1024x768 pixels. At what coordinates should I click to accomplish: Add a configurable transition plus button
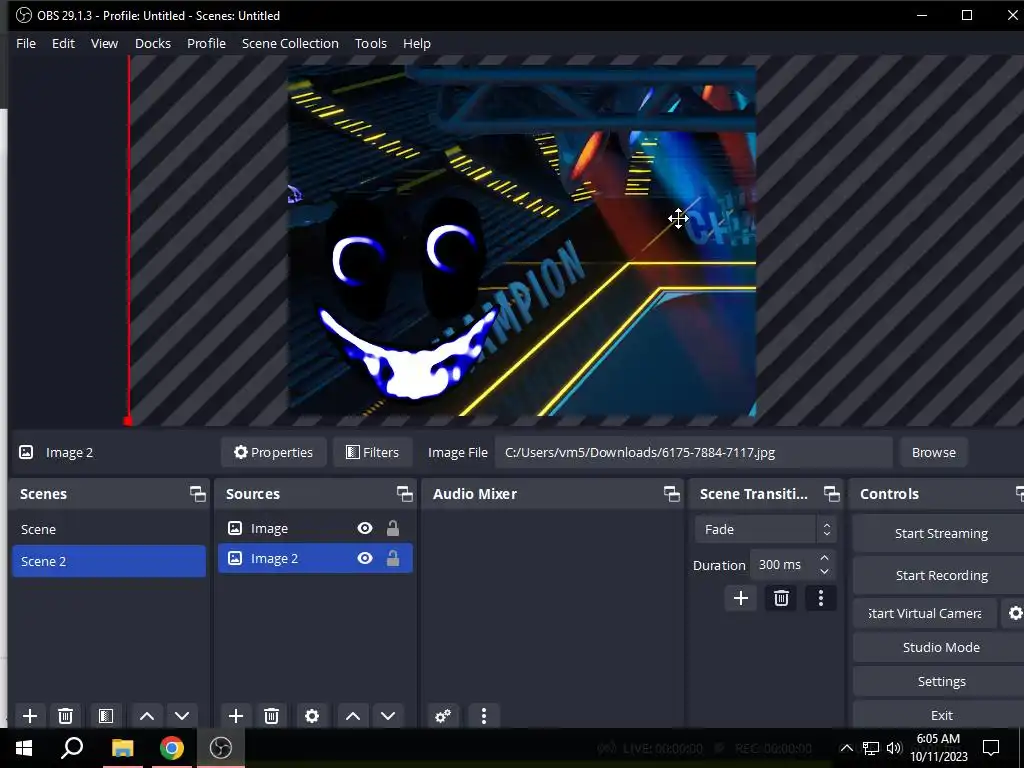[741, 598]
